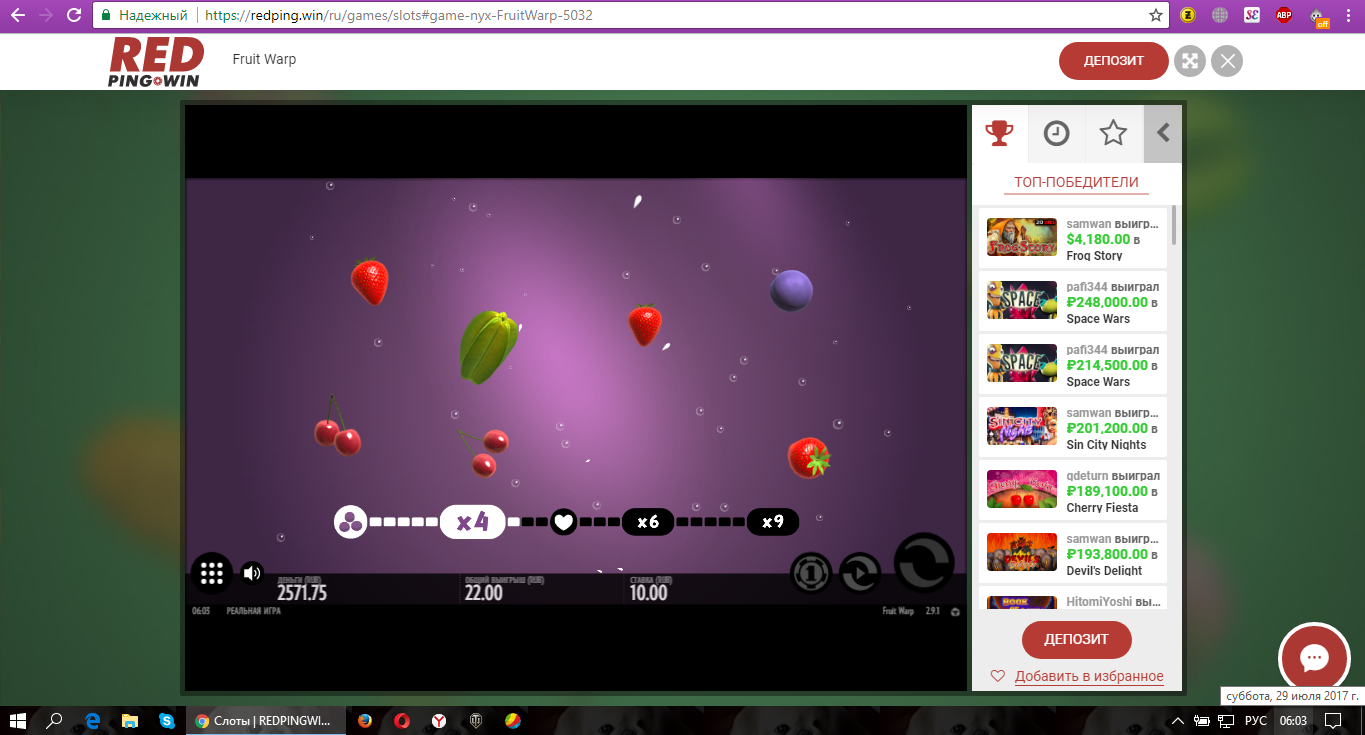Open the Cherry Fiesta game thumbnail
The height and width of the screenshot is (735, 1365).
[x=1022, y=489]
